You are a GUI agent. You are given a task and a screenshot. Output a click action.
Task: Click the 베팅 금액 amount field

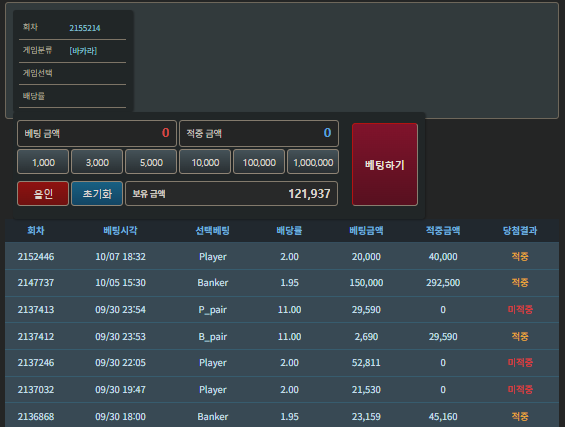coord(97,133)
